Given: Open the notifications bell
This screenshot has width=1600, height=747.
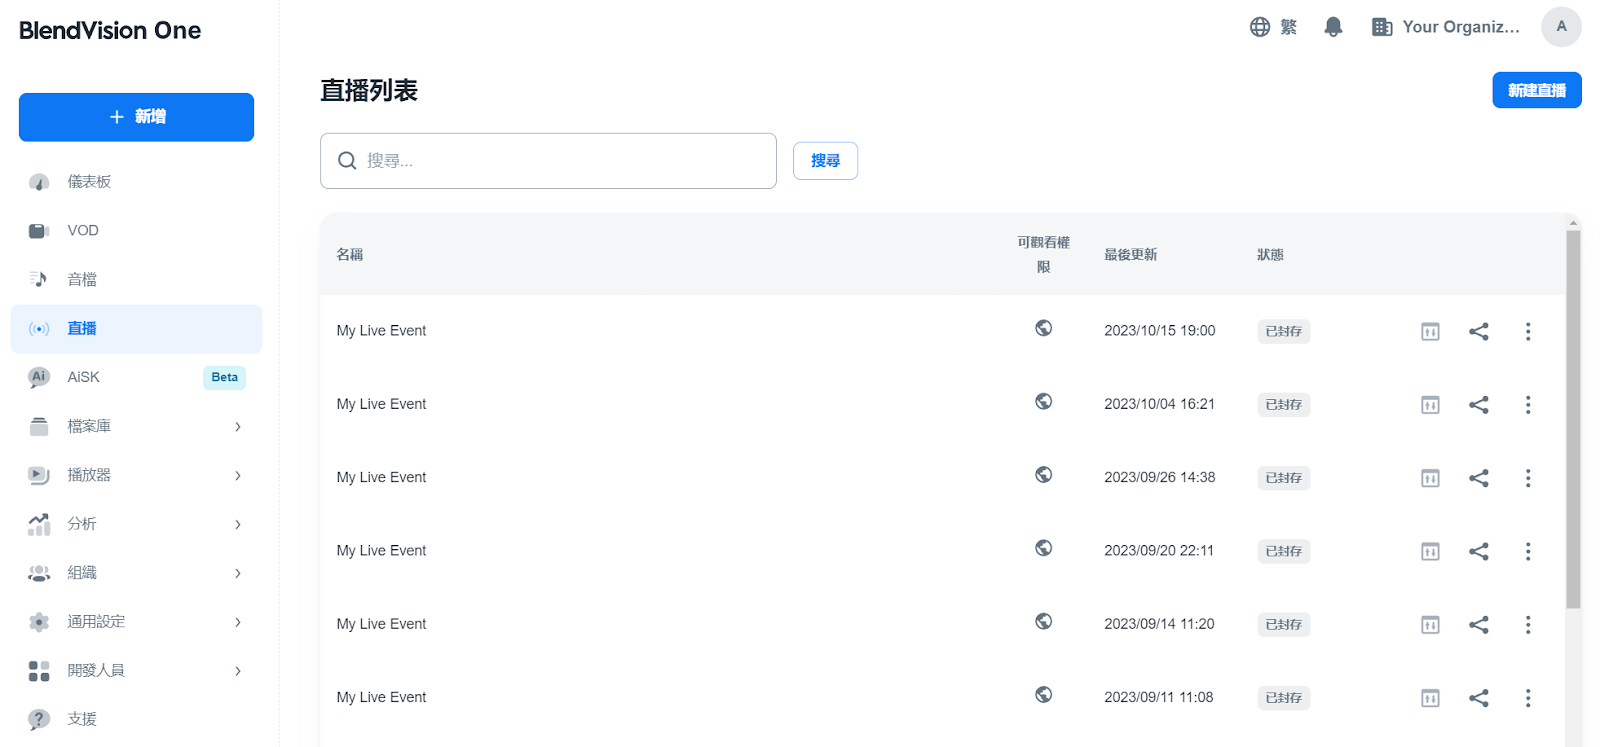Looking at the screenshot, I should [1332, 27].
